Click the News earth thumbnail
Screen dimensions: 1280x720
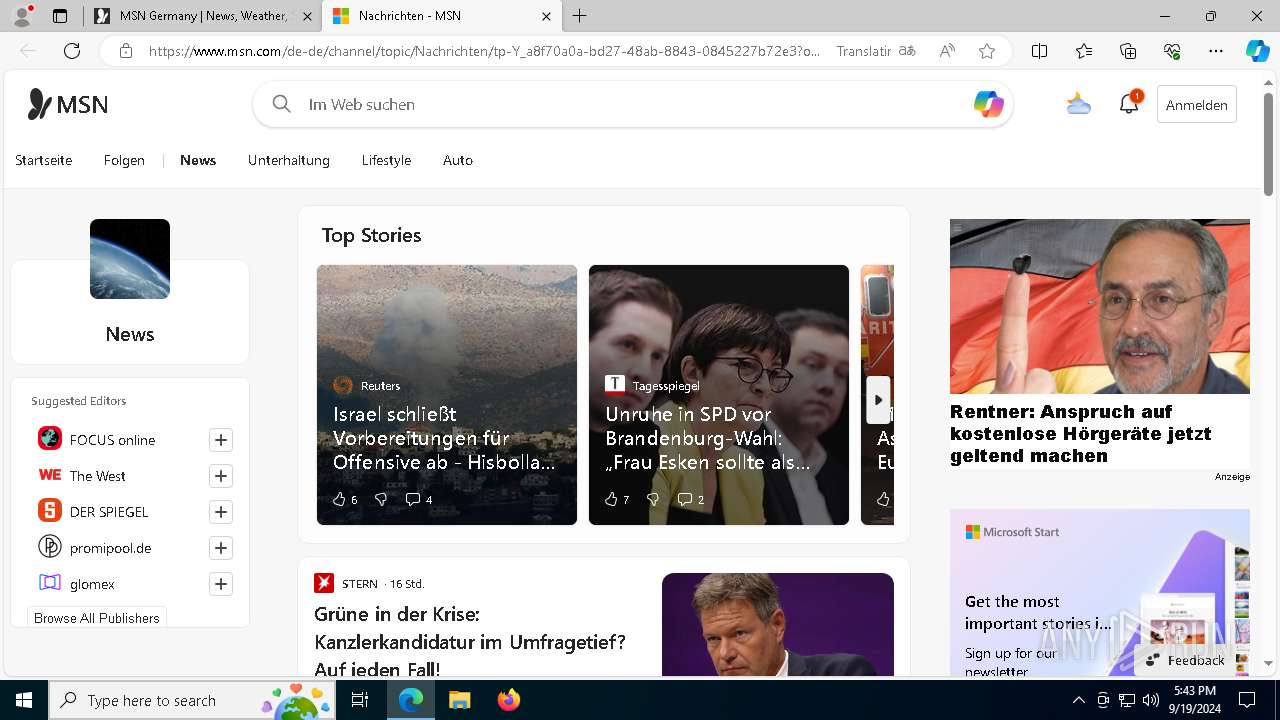click(130, 259)
